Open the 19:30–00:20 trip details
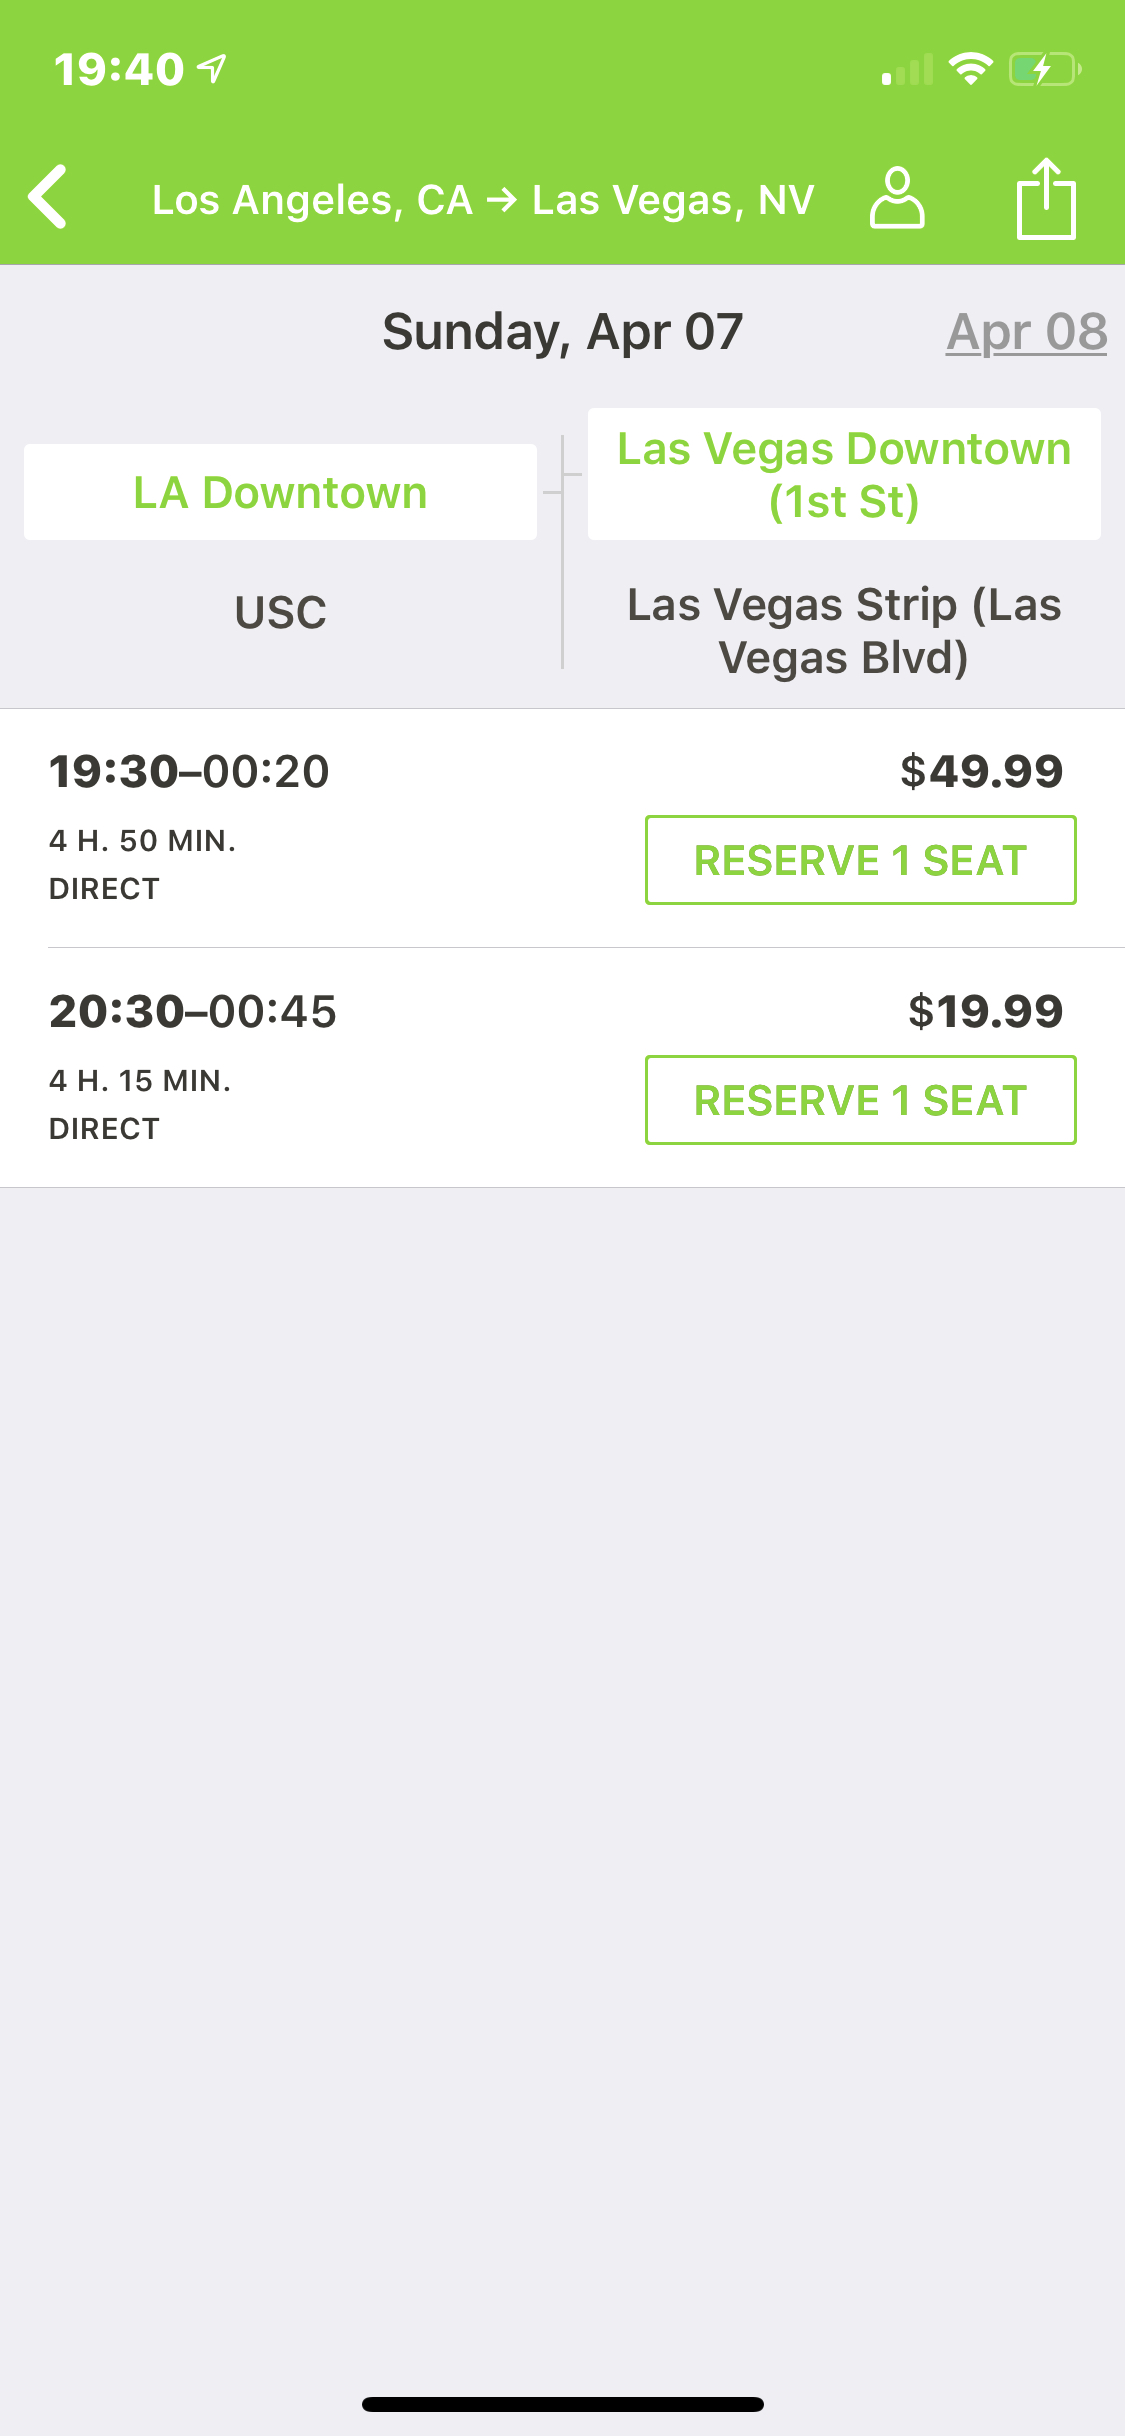 pyautogui.click(x=190, y=772)
